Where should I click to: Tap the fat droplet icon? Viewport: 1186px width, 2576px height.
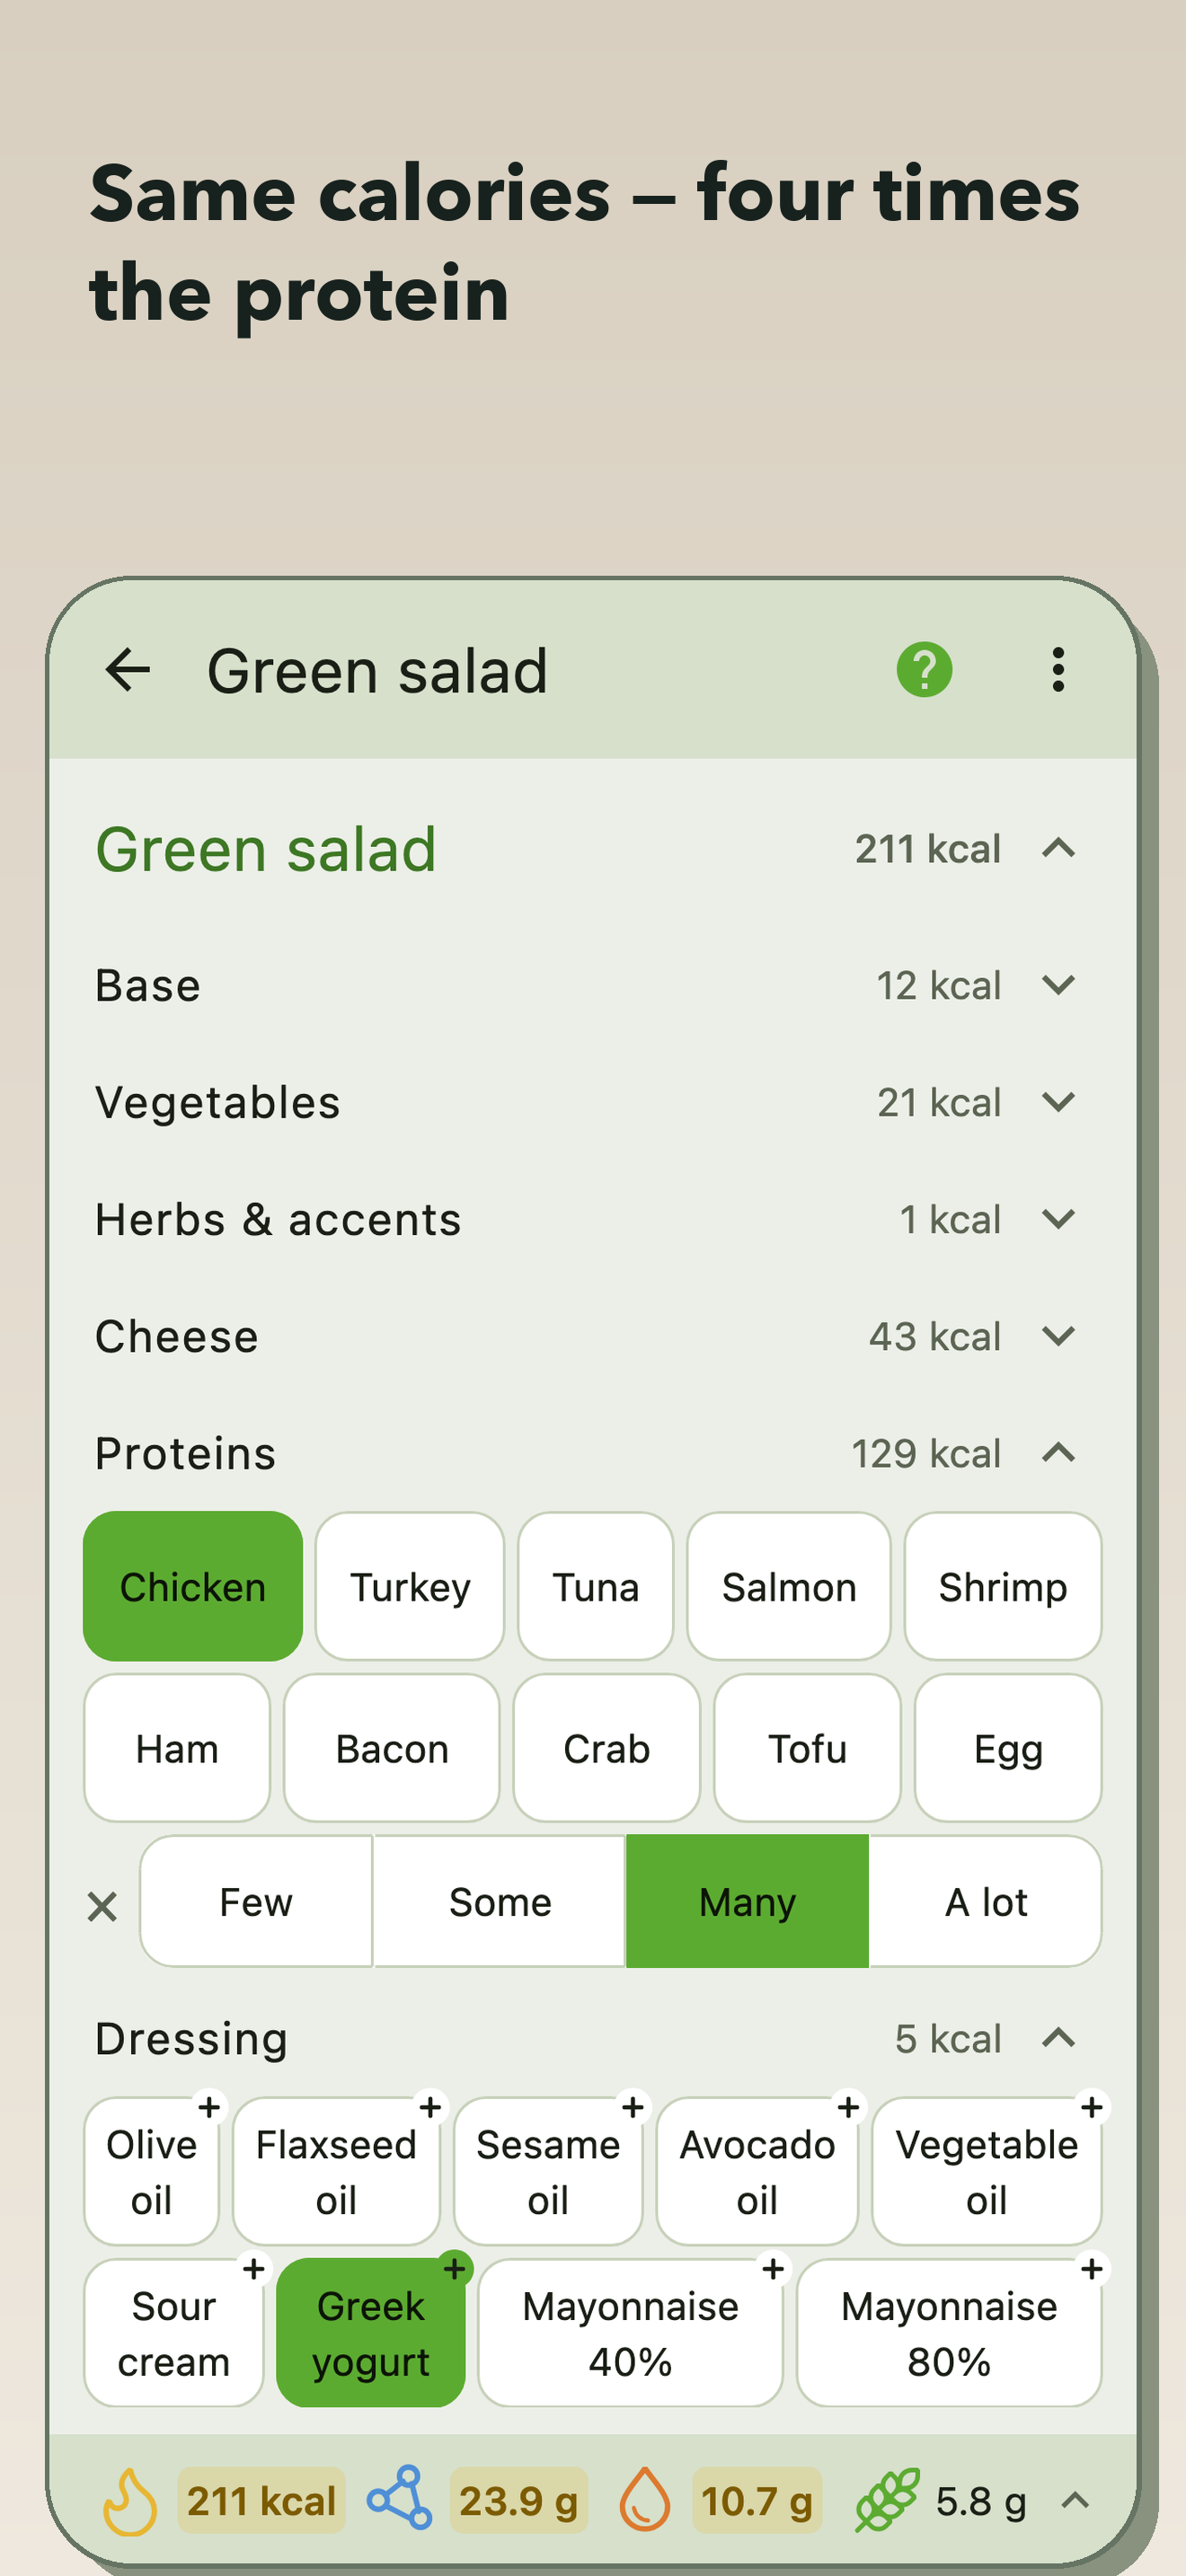tap(645, 2499)
